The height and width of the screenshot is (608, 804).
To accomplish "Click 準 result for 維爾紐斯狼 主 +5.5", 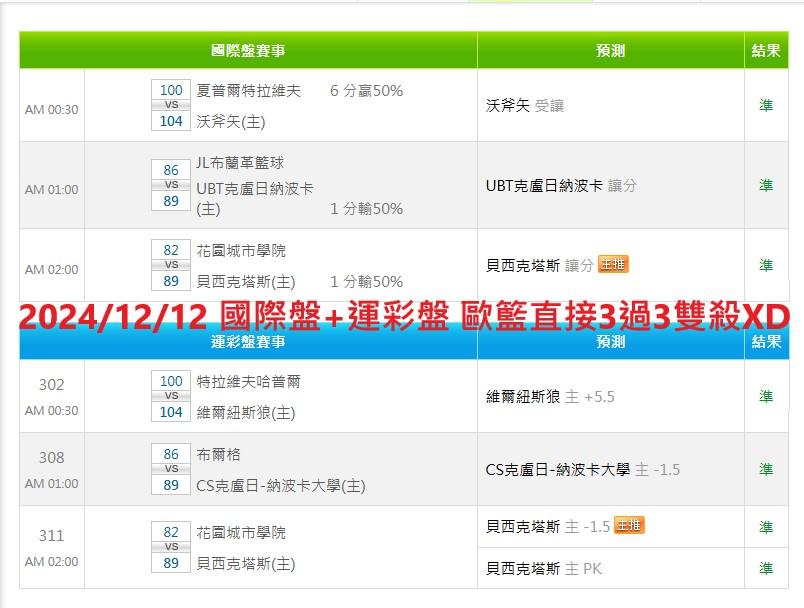I will tap(766, 396).
